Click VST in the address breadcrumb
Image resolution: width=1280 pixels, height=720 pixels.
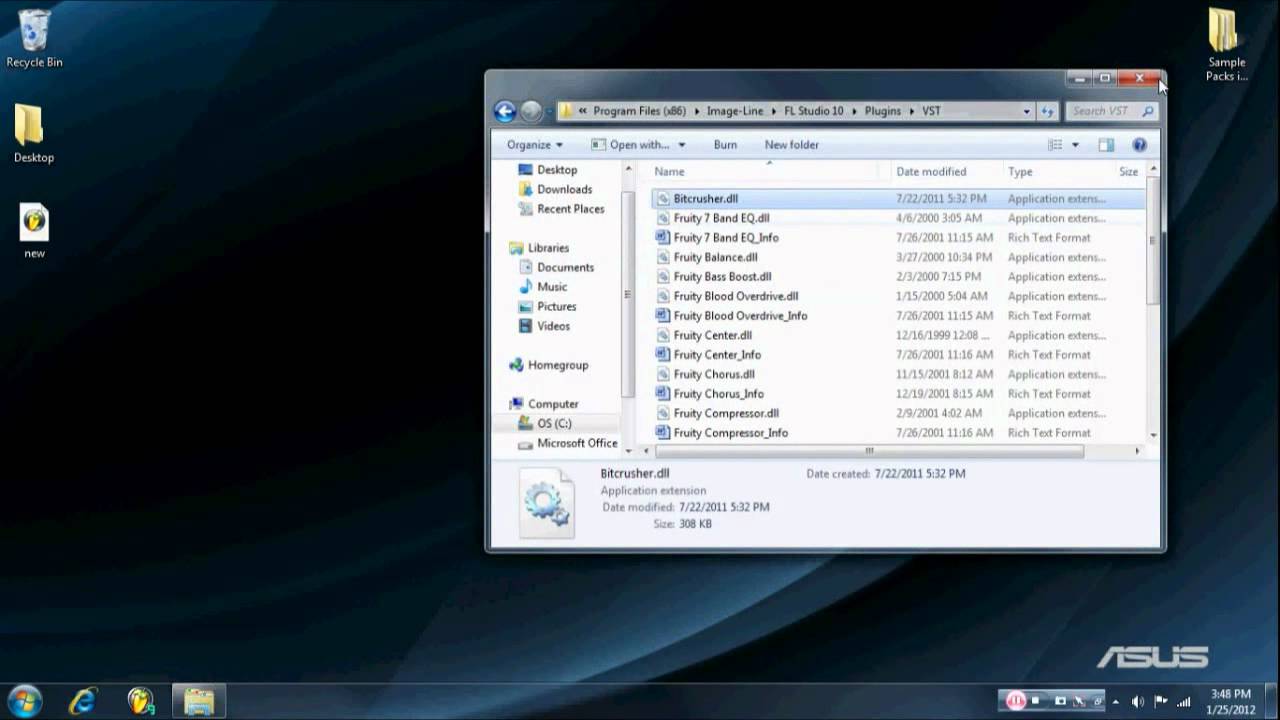click(x=931, y=111)
